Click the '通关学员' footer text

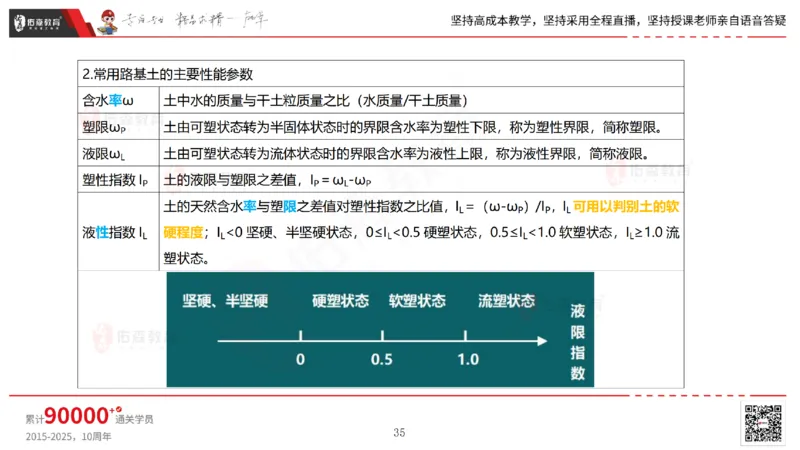pos(134,419)
